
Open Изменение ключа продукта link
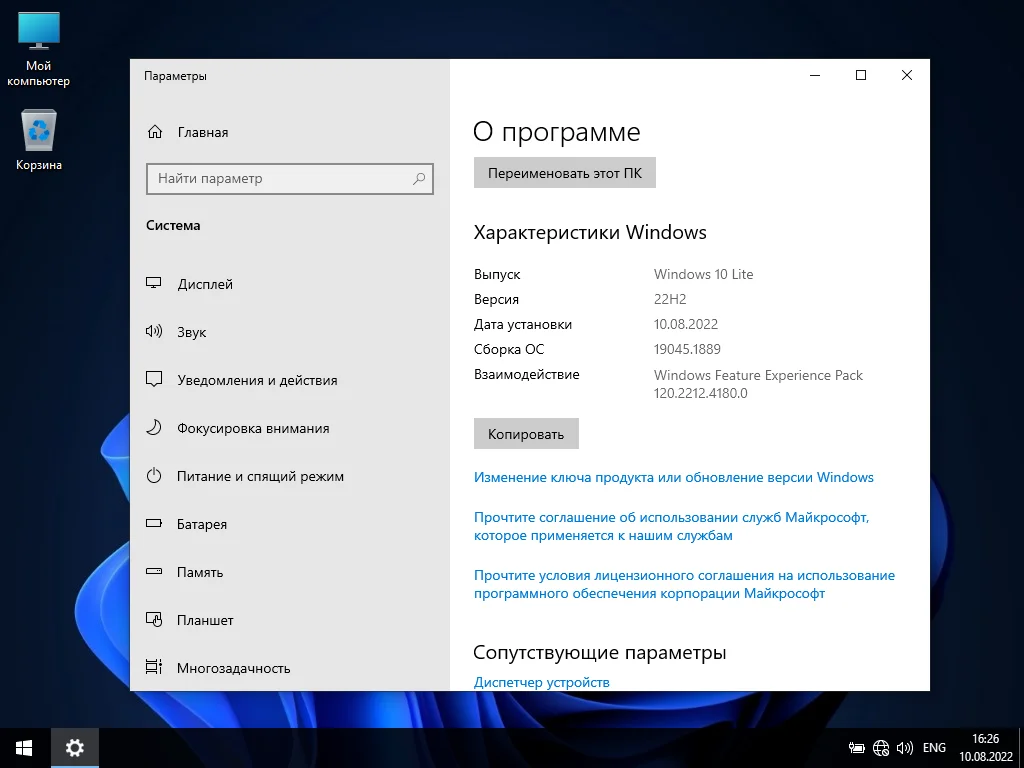pyautogui.click(x=673, y=477)
